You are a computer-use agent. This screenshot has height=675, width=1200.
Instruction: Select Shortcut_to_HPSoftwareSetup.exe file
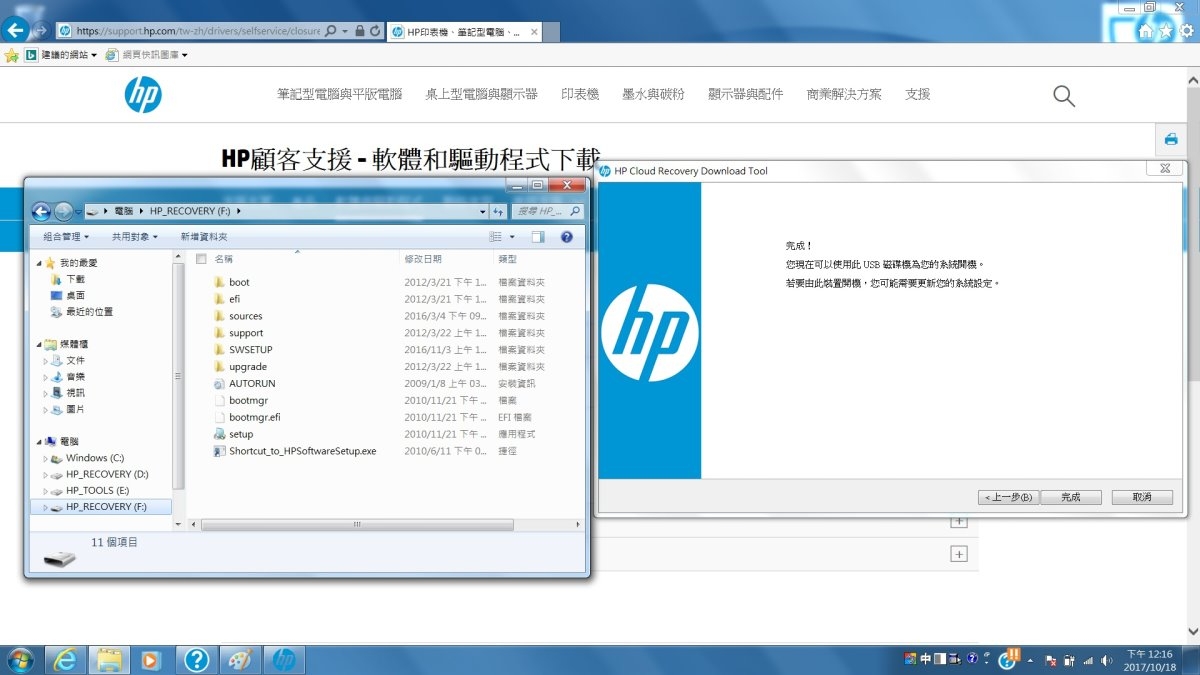tap(302, 451)
